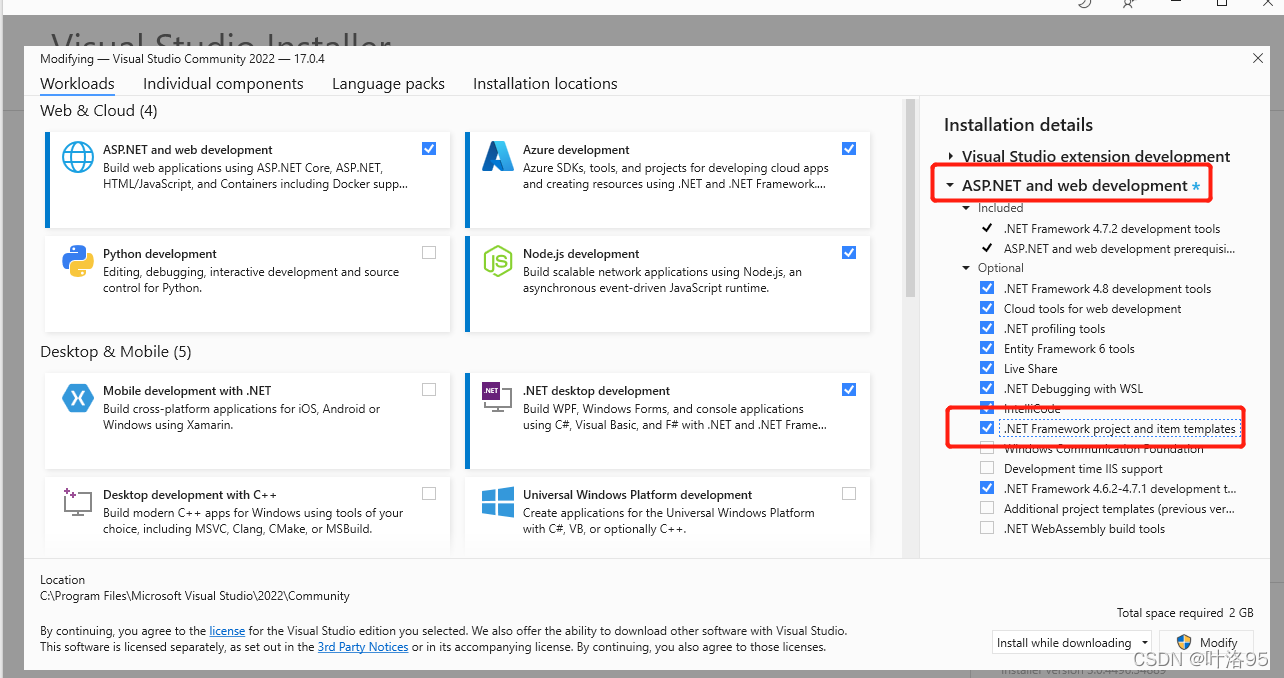Uncheck the Azure development workload checkbox
Viewport: 1284px width, 678px height.
pyautogui.click(x=849, y=149)
